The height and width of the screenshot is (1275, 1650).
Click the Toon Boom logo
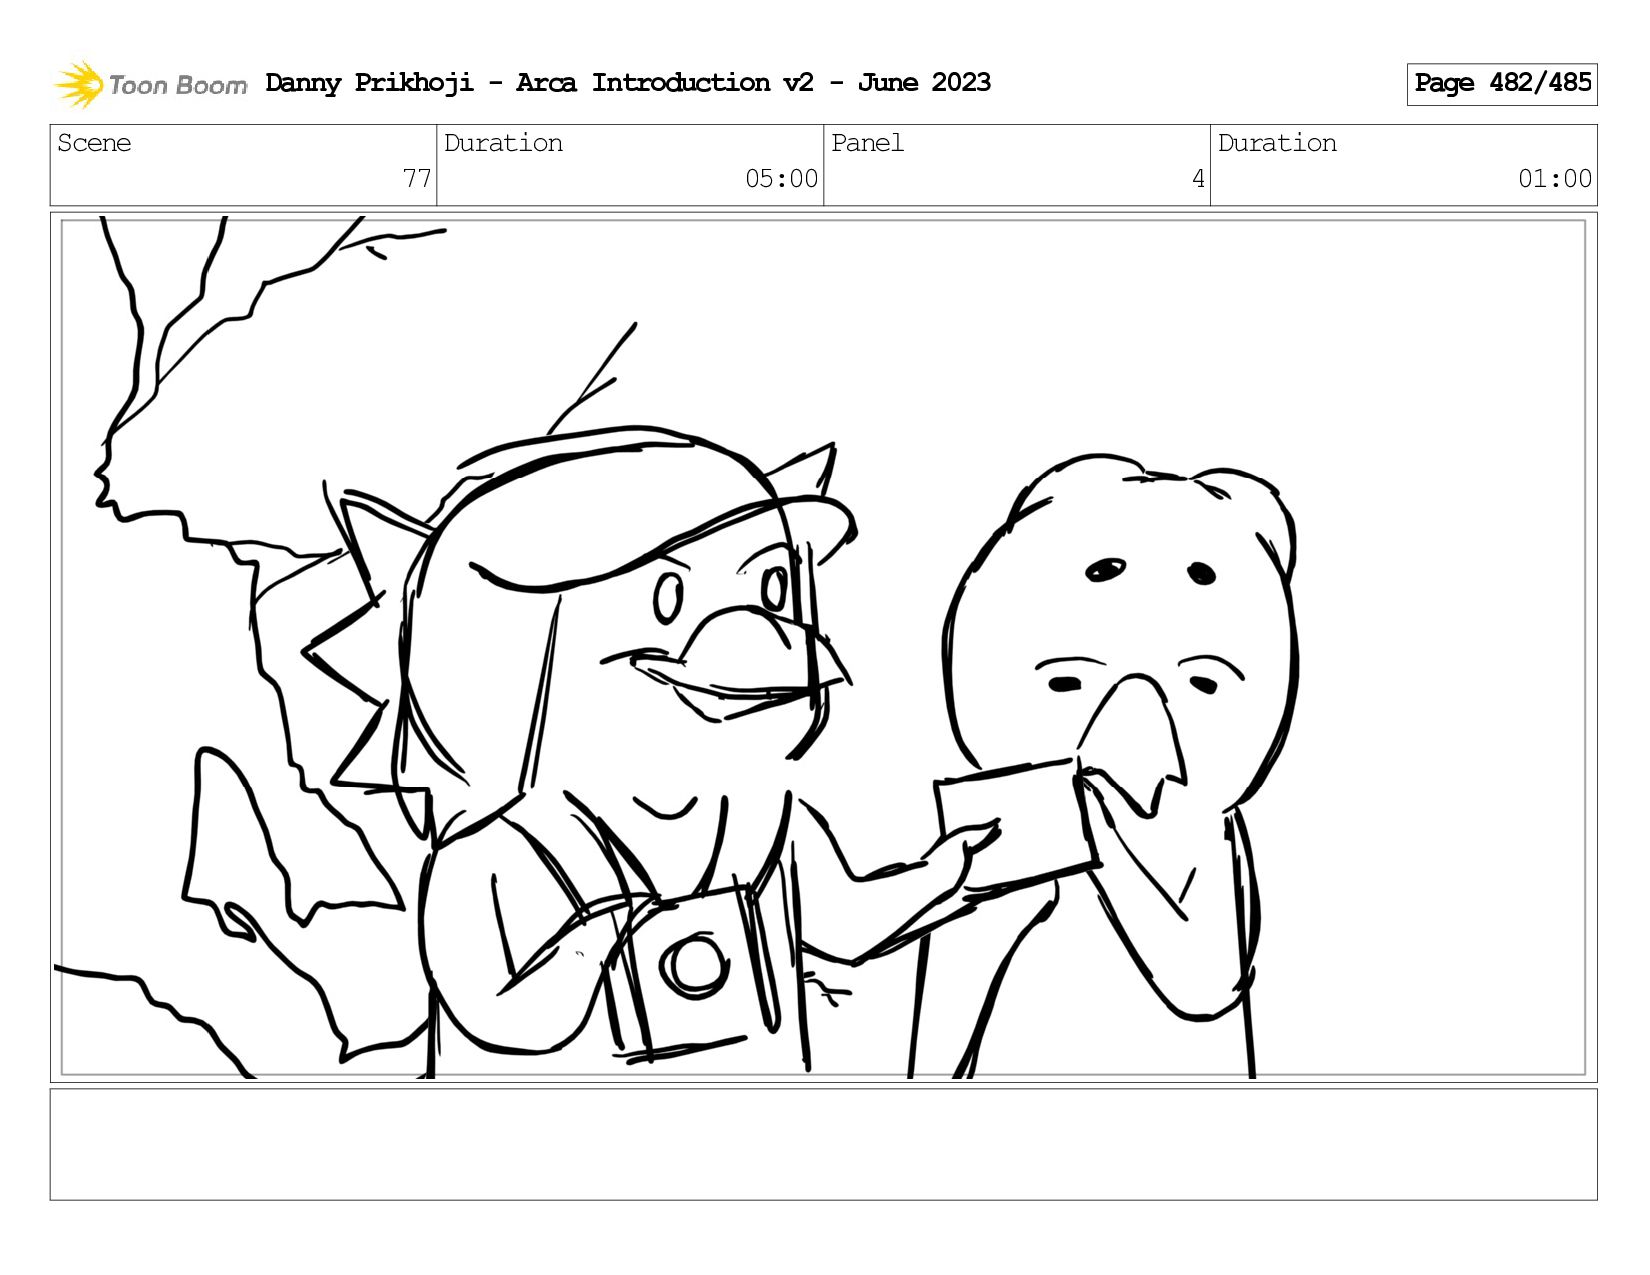[x=150, y=84]
